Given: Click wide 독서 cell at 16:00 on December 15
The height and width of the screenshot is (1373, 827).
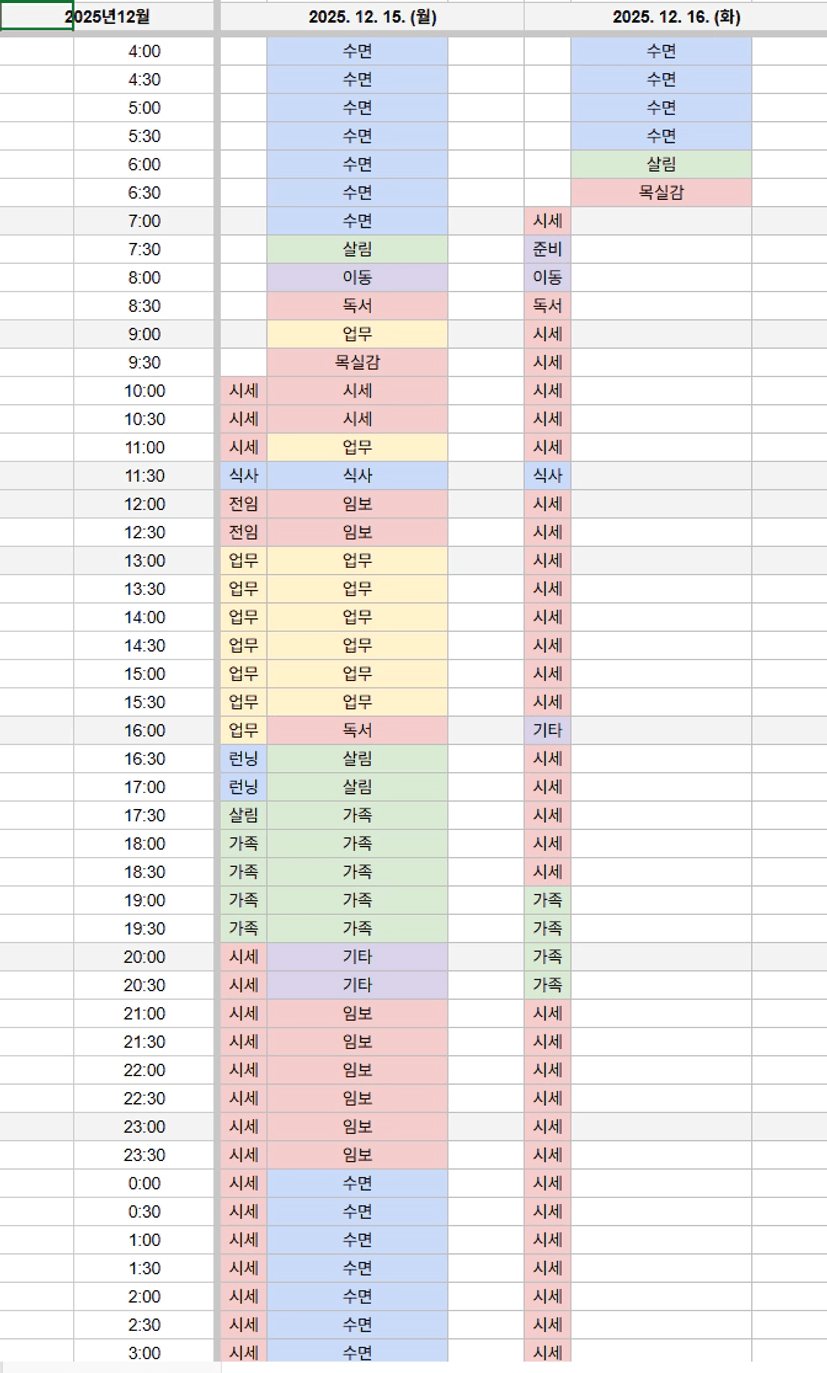Looking at the screenshot, I should coord(357,731).
